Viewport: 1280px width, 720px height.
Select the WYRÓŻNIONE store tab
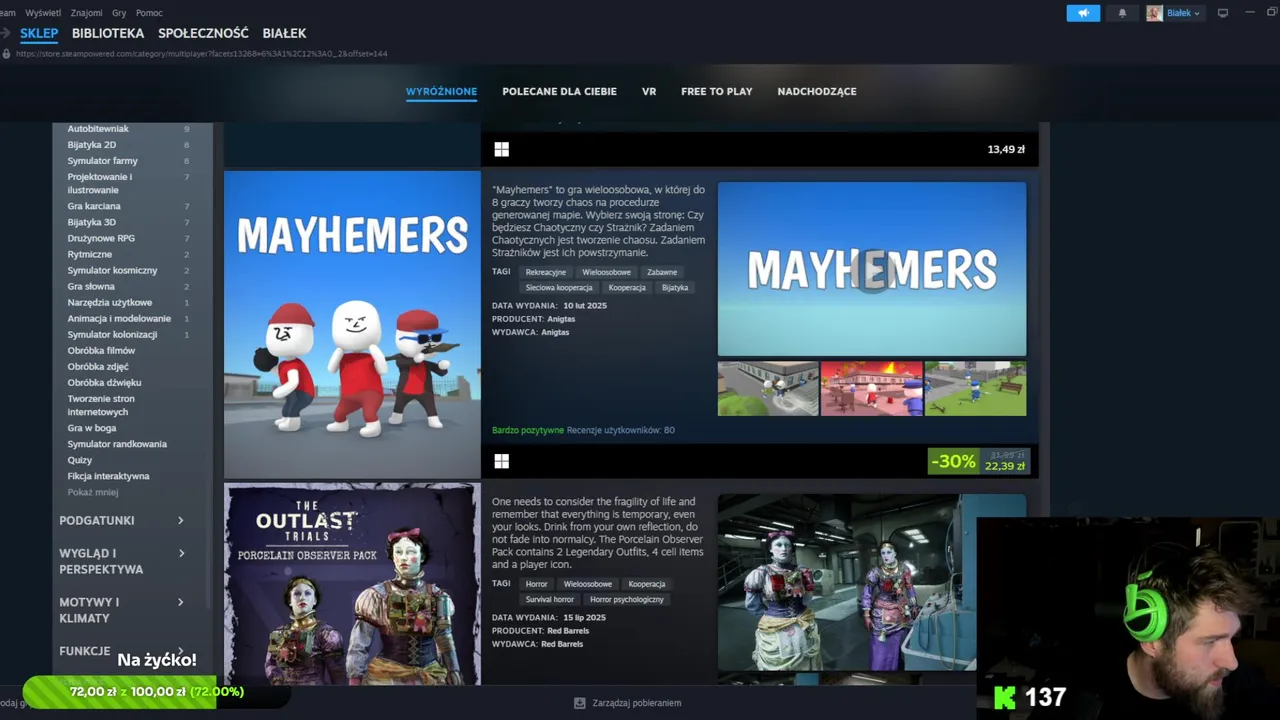pyautogui.click(x=441, y=91)
